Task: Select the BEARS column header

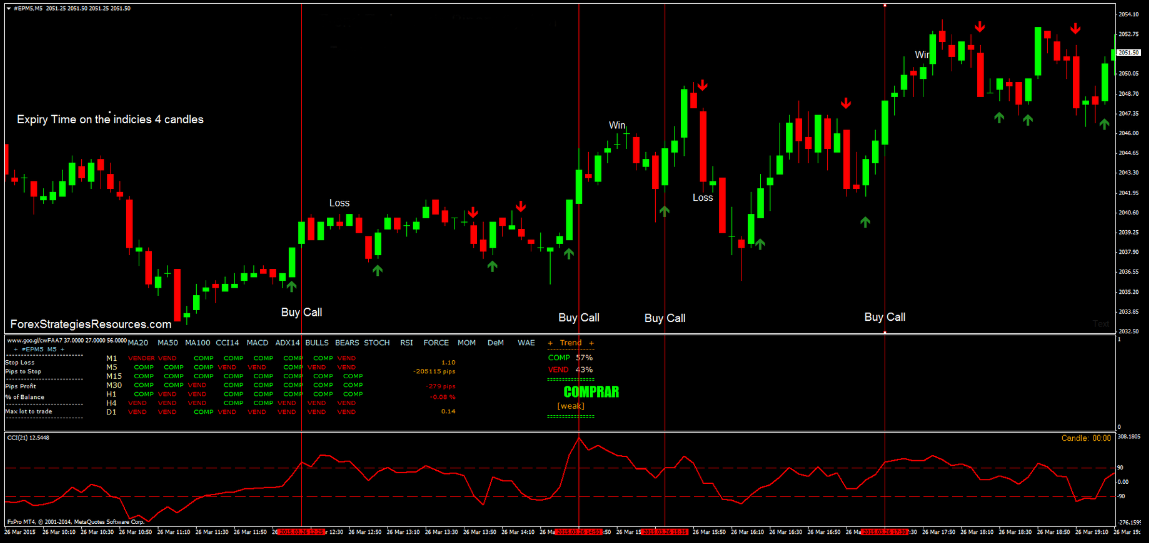Action: 347,342
